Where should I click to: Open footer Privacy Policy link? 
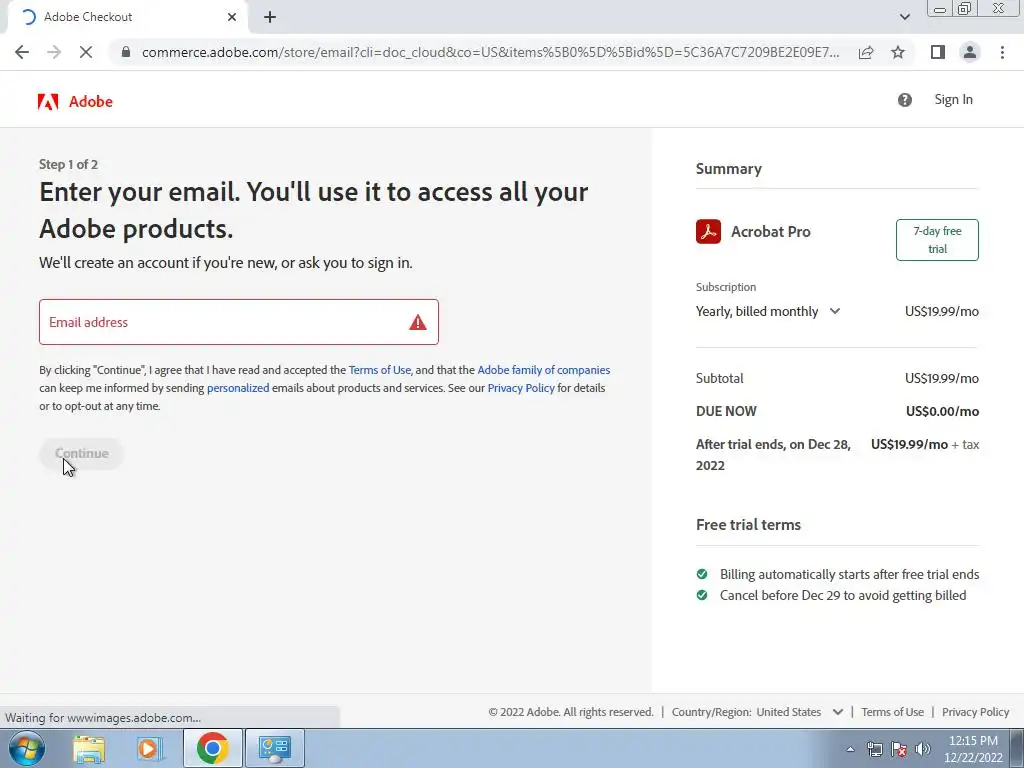(976, 712)
